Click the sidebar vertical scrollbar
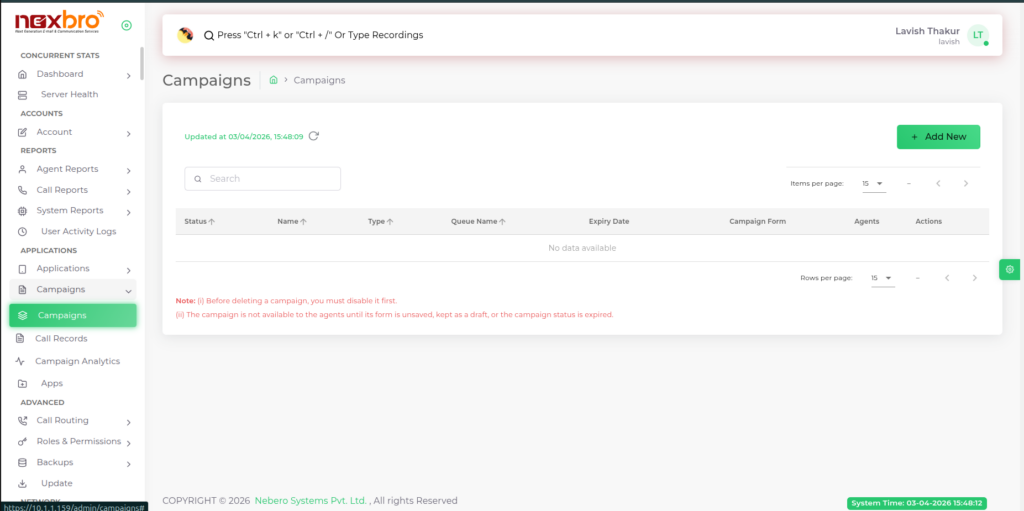 [x=142, y=65]
